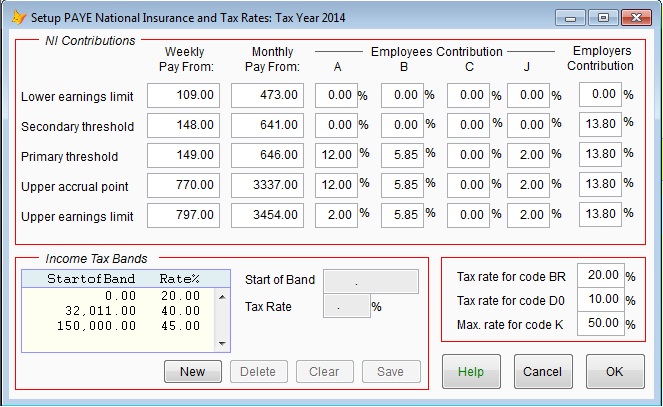This screenshot has width=663, height=407.
Task: Select the 0.00 band at 20.00 rate row
Action: click(118, 296)
